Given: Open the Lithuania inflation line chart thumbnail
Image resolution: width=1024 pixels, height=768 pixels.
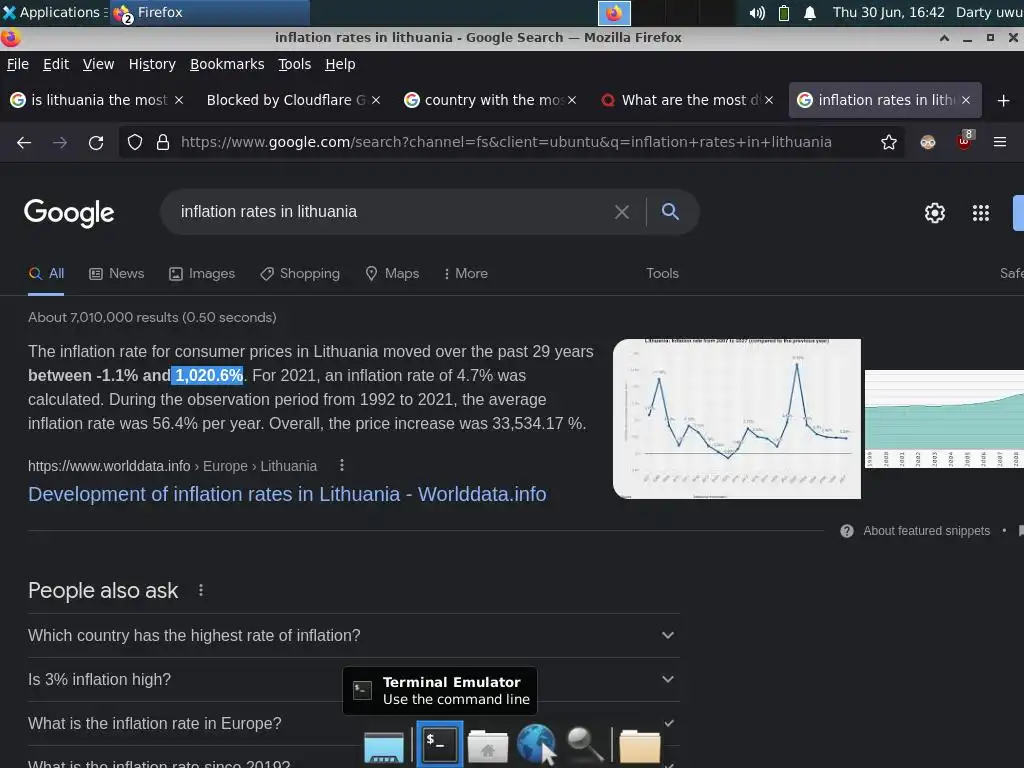Looking at the screenshot, I should coord(737,419).
